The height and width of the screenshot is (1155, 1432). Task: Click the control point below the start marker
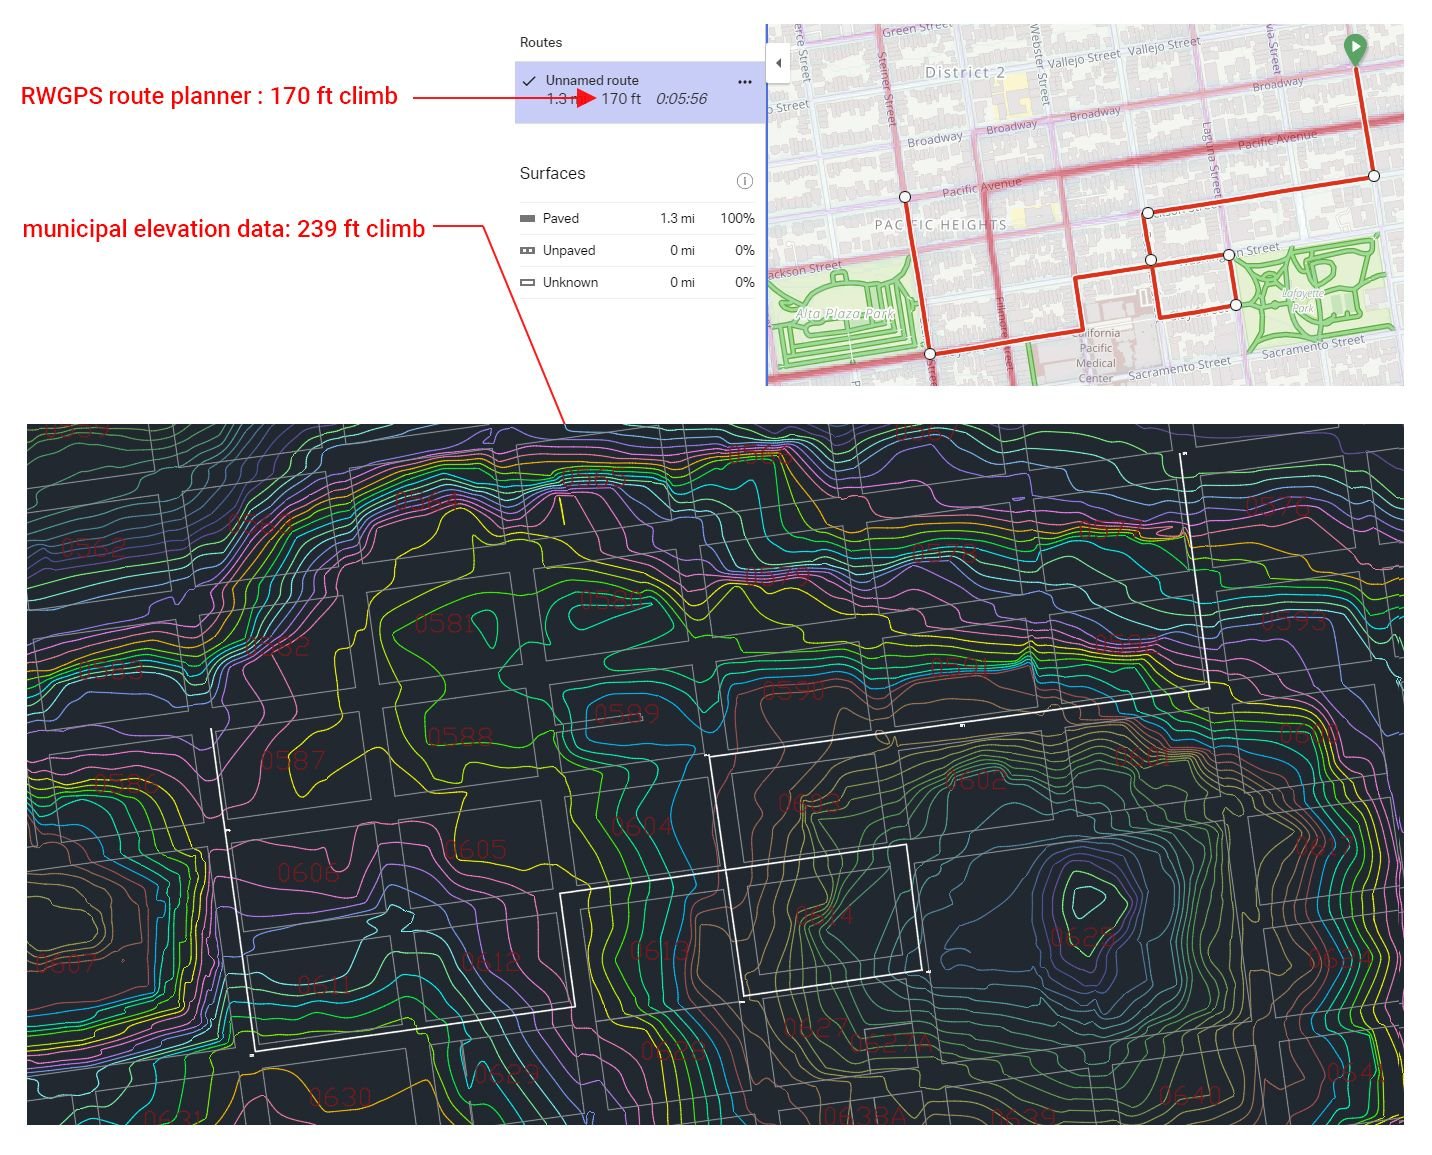click(1374, 175)
